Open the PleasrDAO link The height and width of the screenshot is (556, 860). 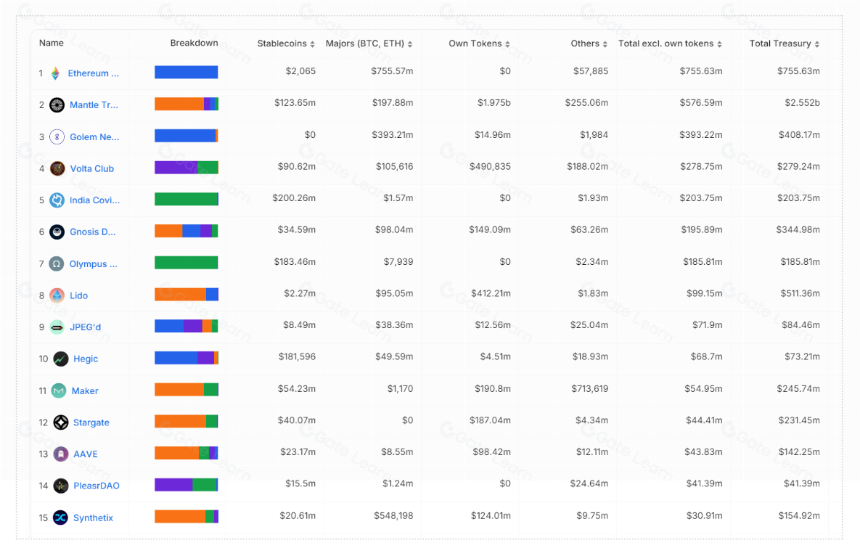click(x=97, y=486)
